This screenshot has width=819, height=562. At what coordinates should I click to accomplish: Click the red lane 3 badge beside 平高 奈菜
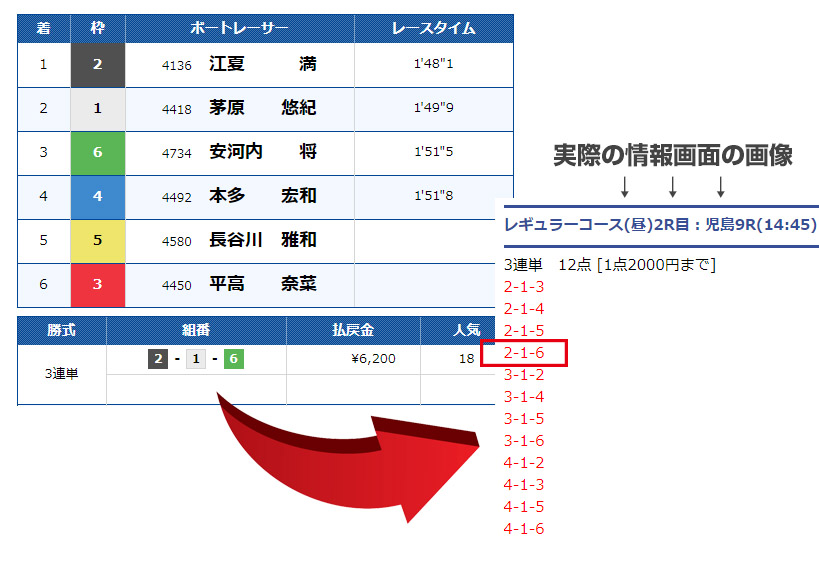pos(98,285)
